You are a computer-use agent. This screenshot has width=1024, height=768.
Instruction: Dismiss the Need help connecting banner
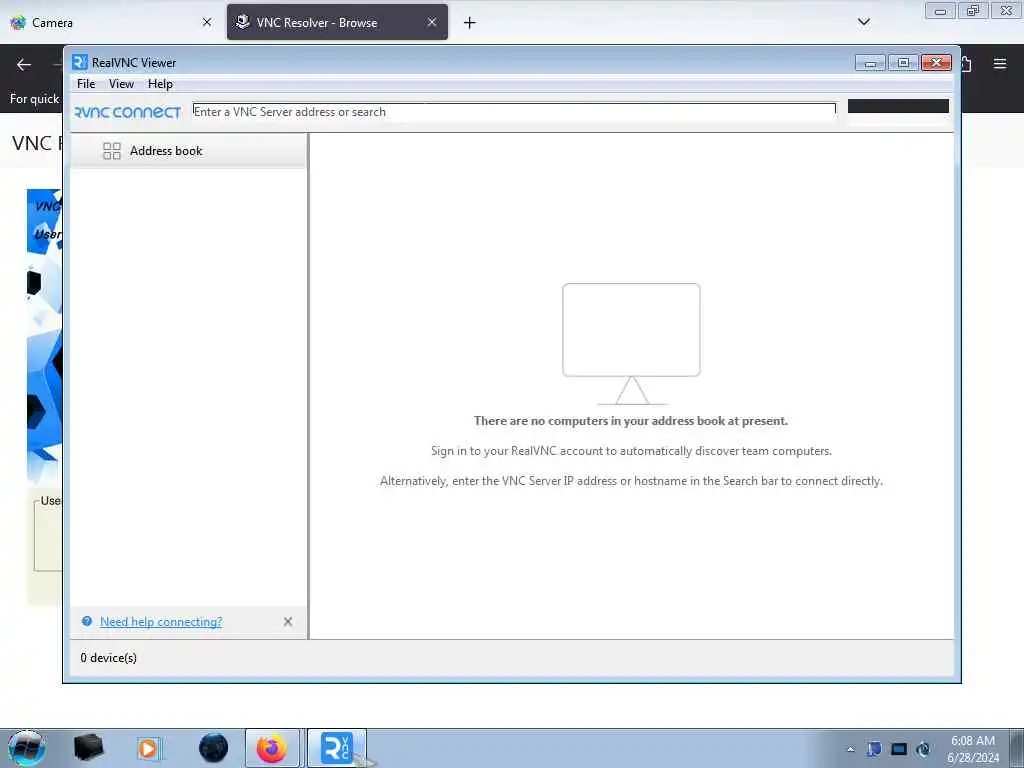pyautogui.click(x=288, y=622)
